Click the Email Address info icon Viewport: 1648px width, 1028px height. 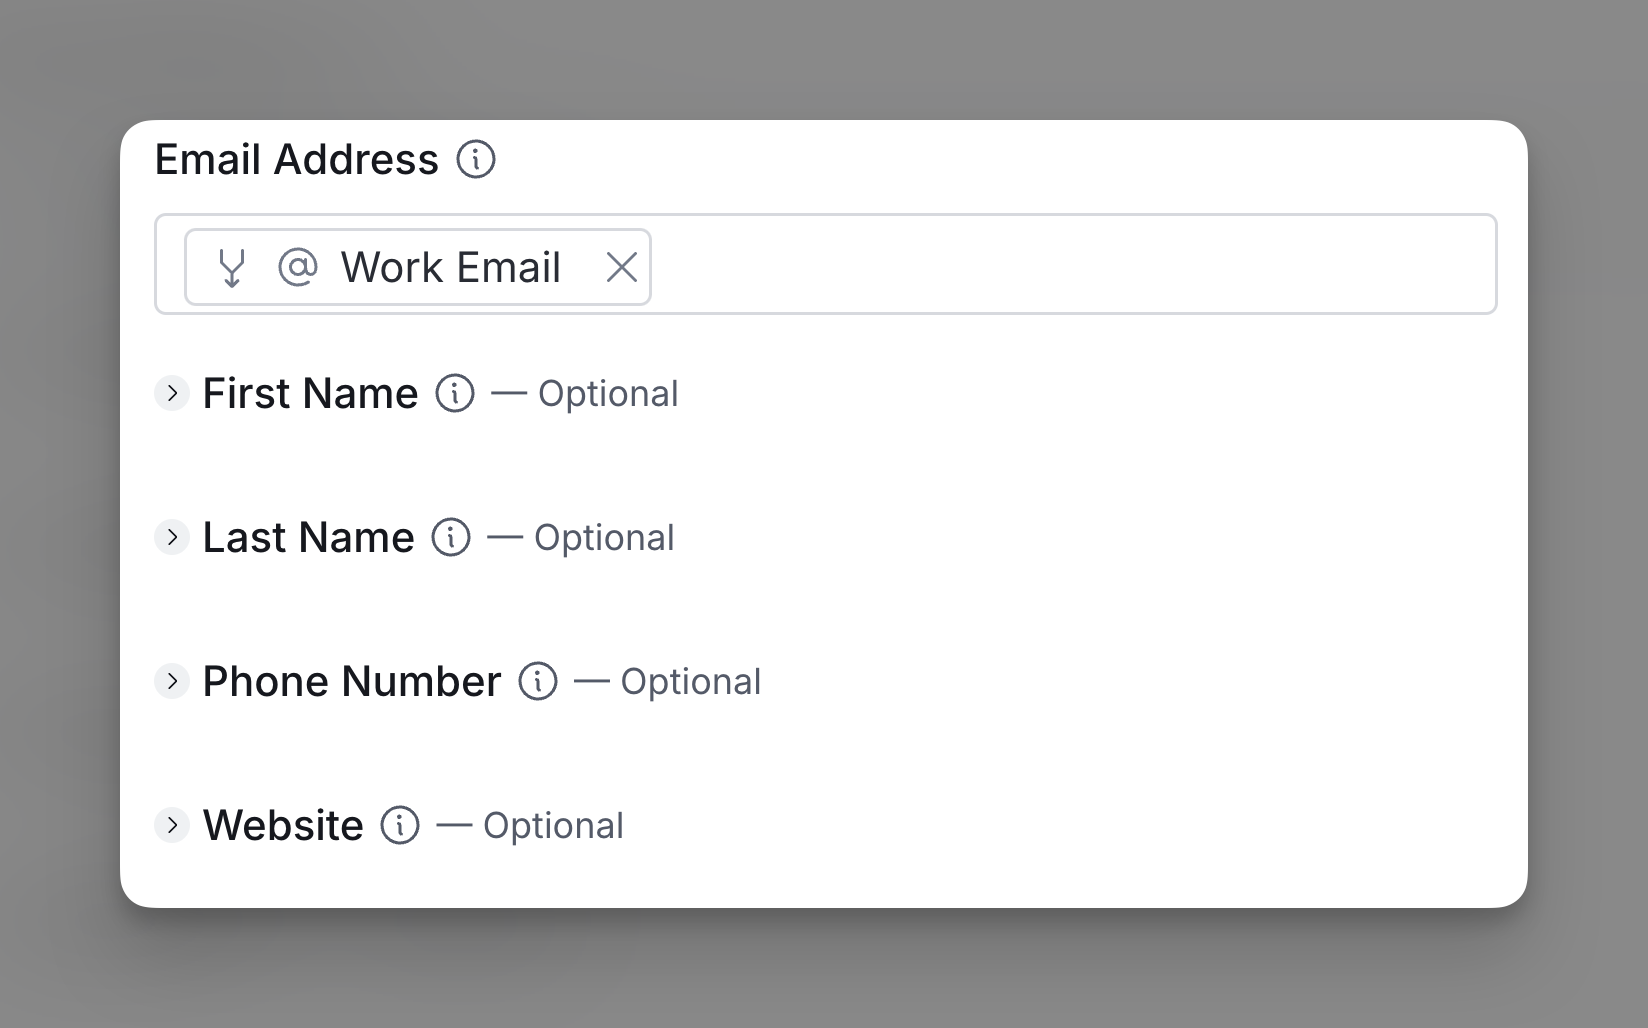[x=476, y=159]
